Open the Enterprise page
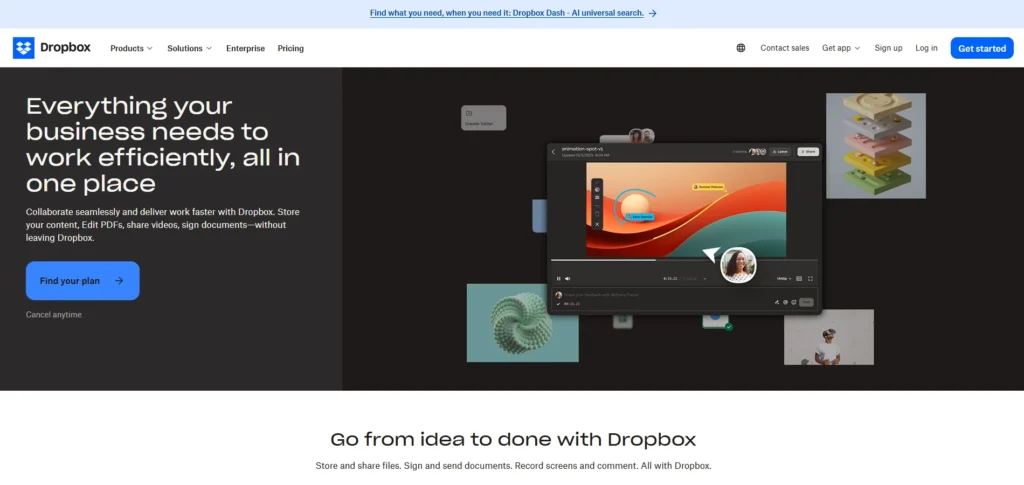This screenshot has height=485, width=1024. 246,48
